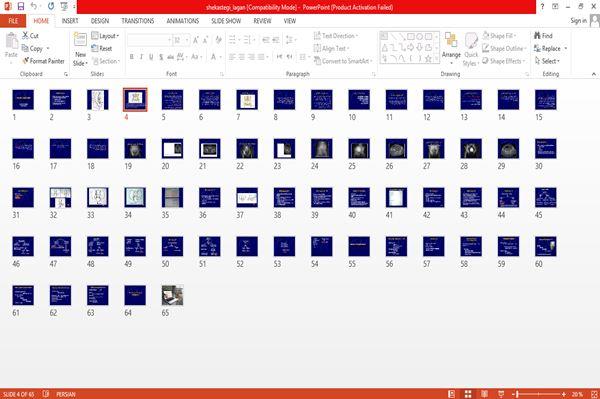Click the spell check icon in status bar

pyautogui.click(x=46, y=394)
